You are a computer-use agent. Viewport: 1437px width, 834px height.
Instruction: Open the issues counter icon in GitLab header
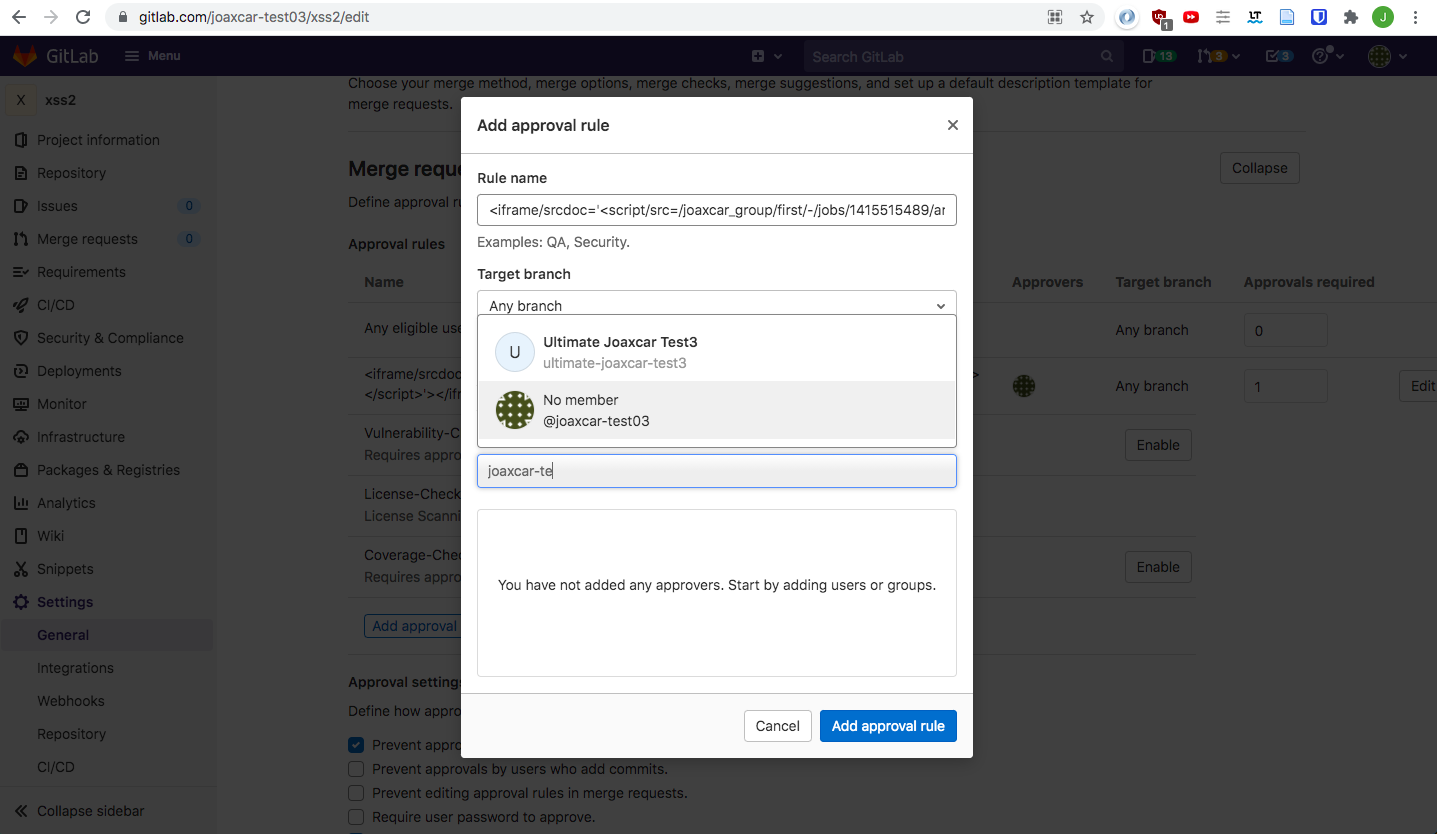[1159, 56]
